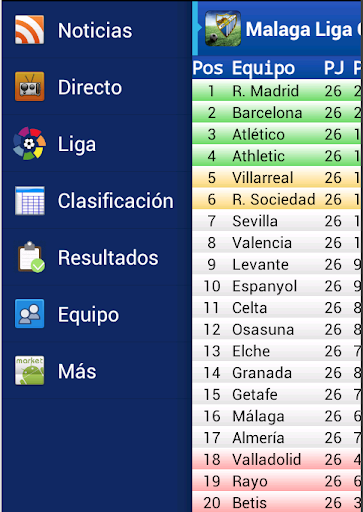Open the radio Directo icon

(x=29, y=87)
